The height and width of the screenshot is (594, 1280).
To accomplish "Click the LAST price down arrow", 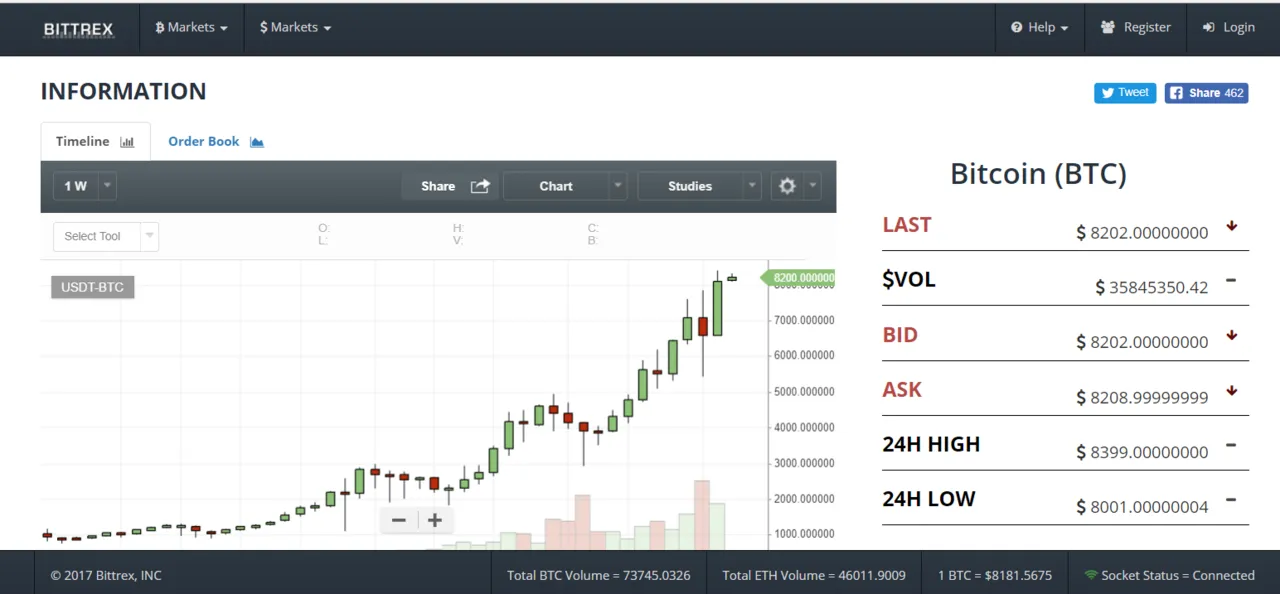I will 1232,226.
